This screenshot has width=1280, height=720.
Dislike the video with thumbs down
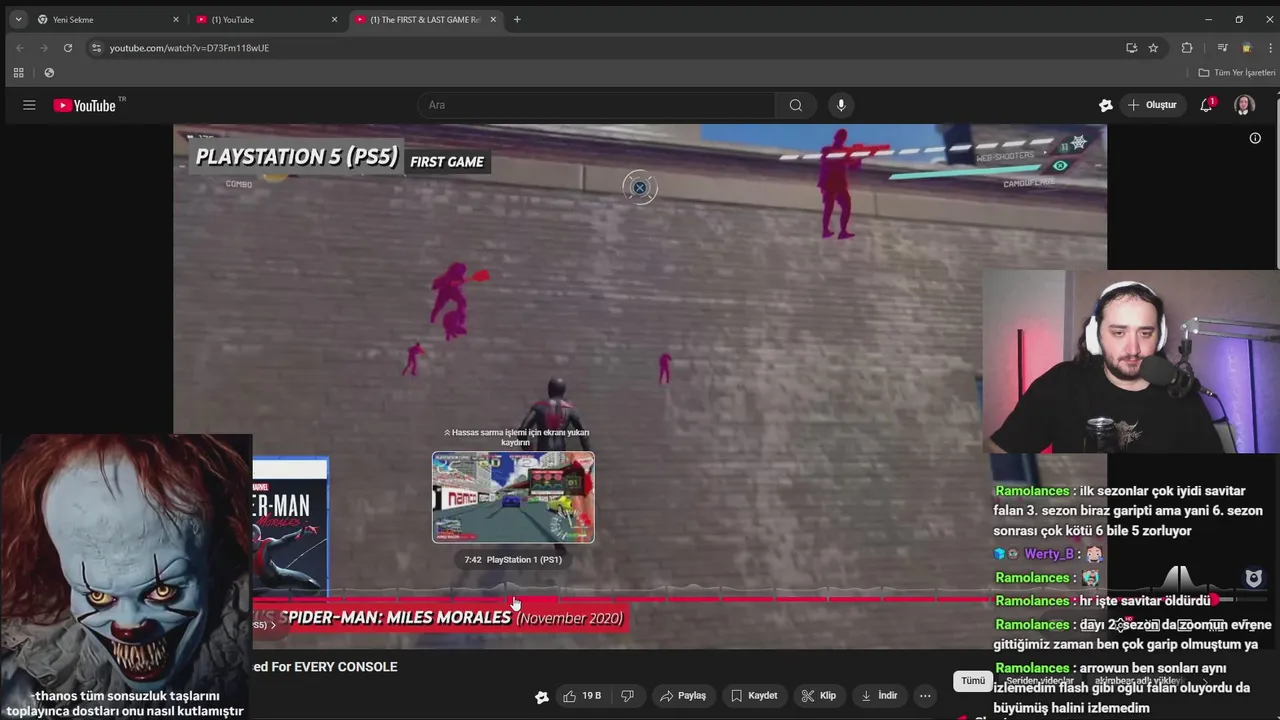[x=628, y=696]
